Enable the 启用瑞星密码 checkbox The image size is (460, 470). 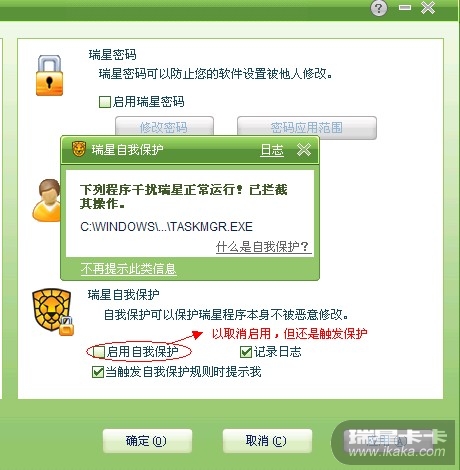point(105,102)
